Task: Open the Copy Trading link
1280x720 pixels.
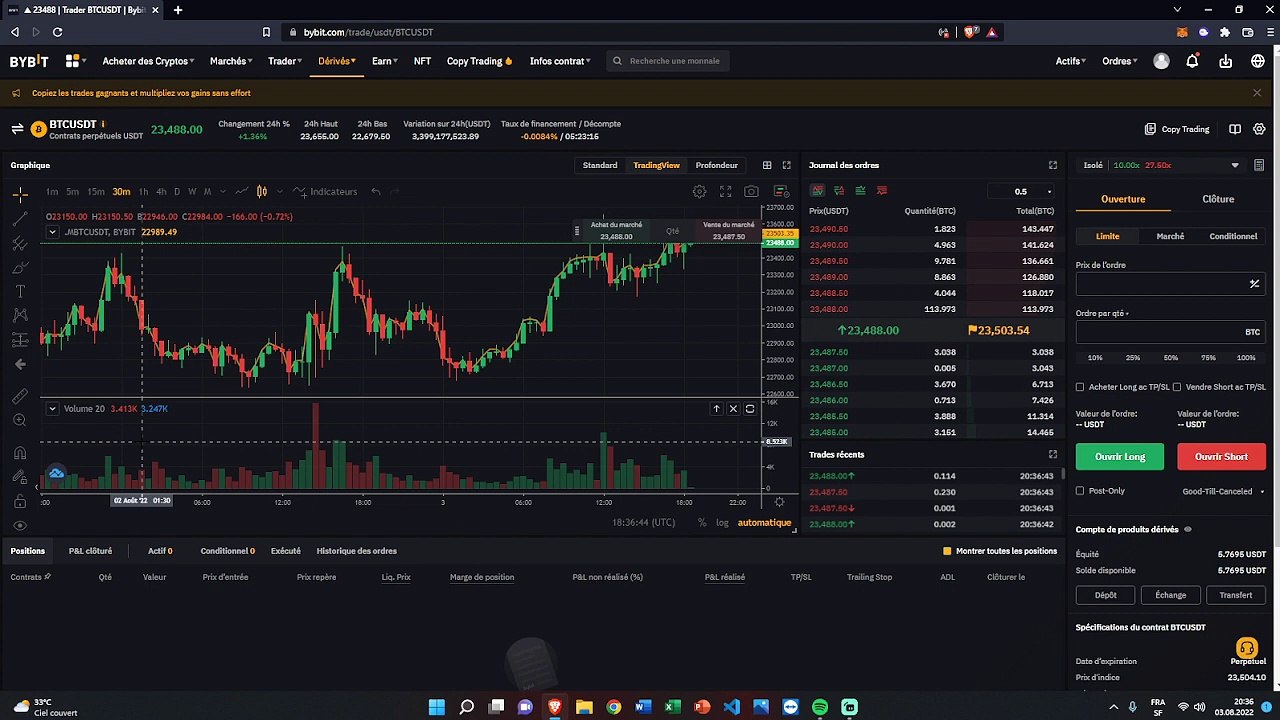Action: pos(1177,129)
